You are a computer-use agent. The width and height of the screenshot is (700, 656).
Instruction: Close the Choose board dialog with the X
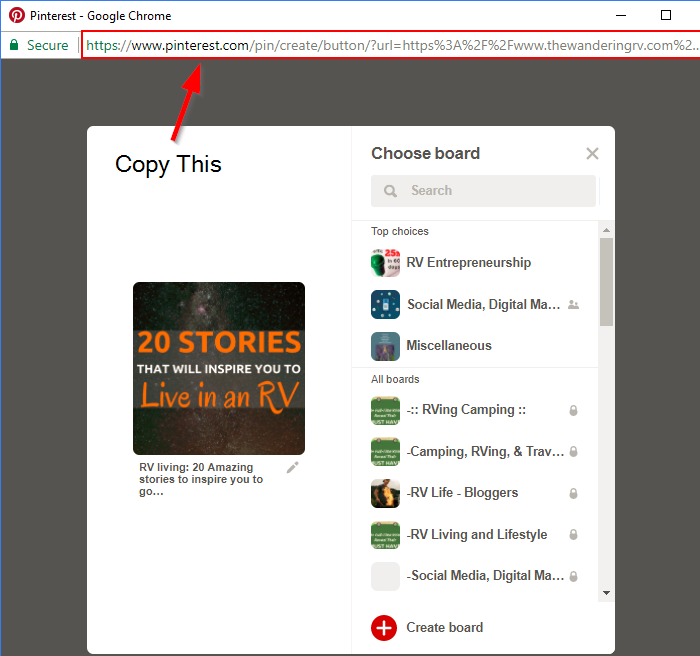pos(592,154)
